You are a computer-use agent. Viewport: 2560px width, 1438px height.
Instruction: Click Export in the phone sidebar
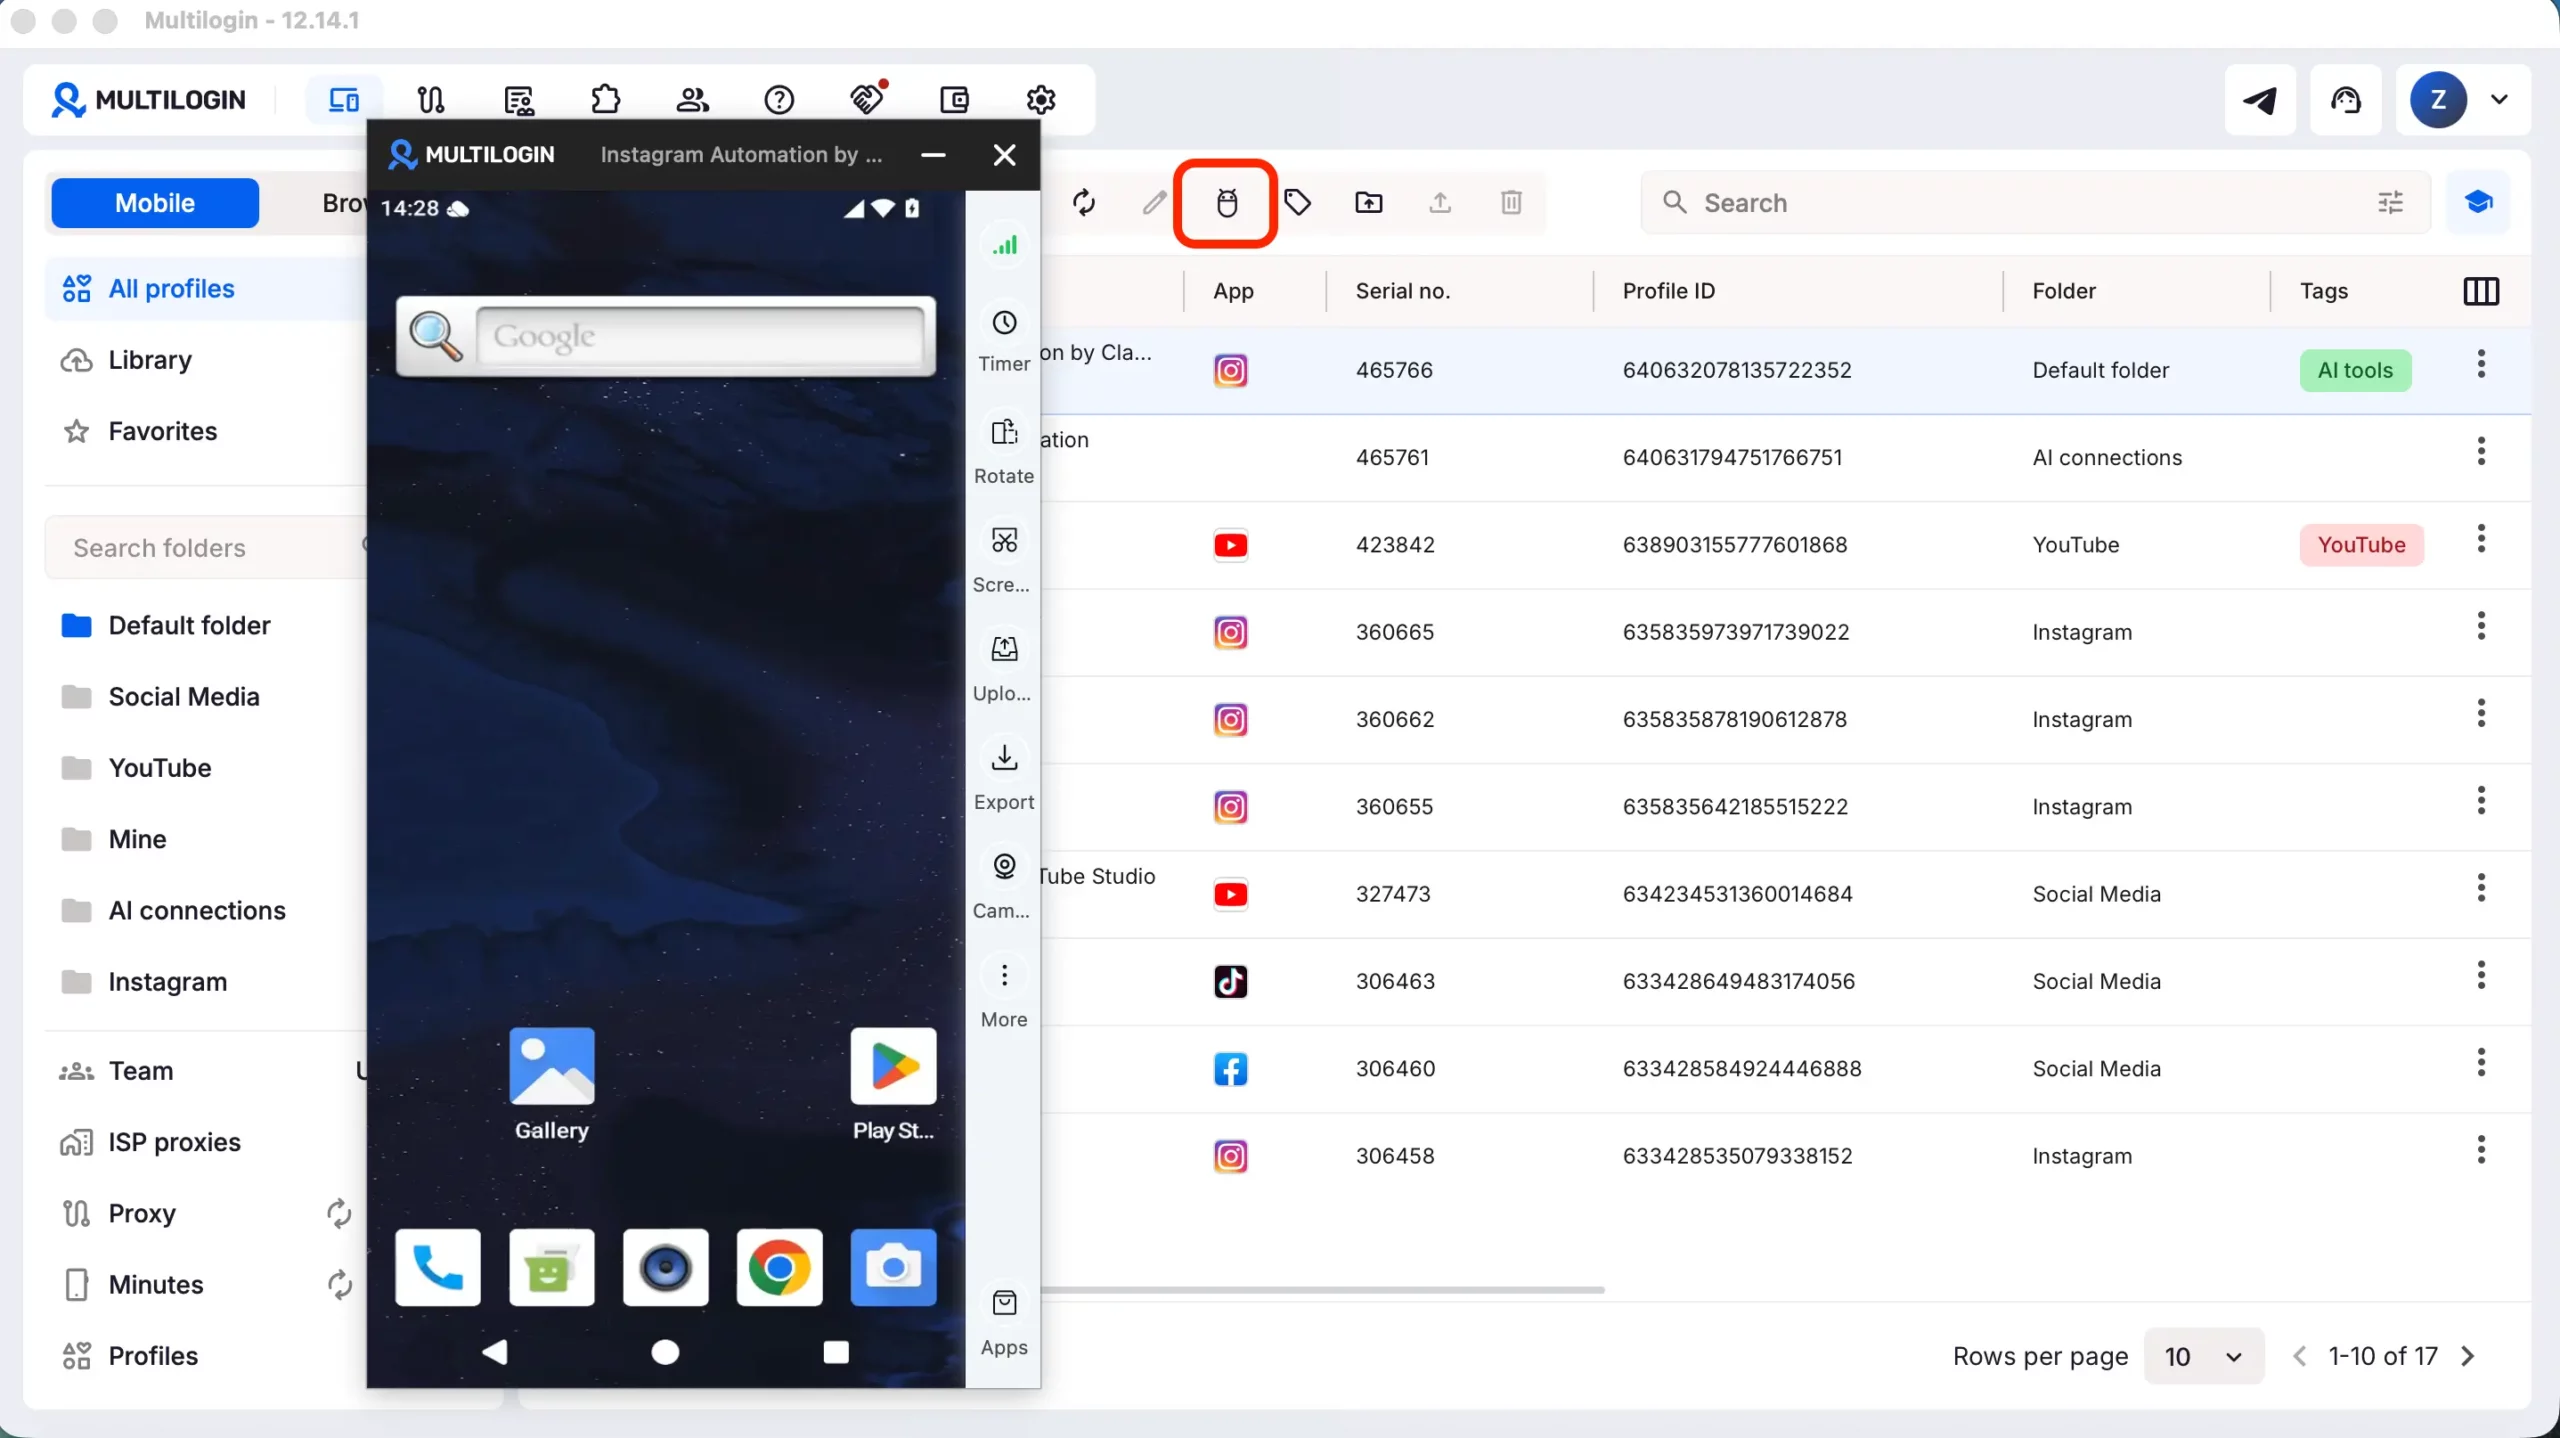1004,777
